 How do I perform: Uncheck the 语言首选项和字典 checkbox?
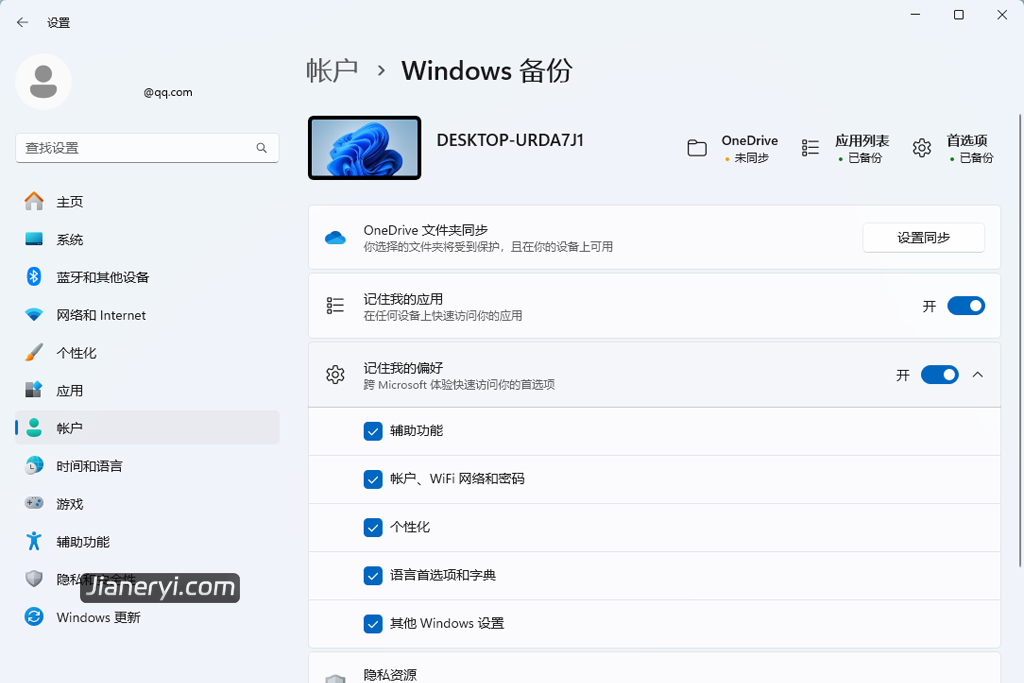(373, 575)
